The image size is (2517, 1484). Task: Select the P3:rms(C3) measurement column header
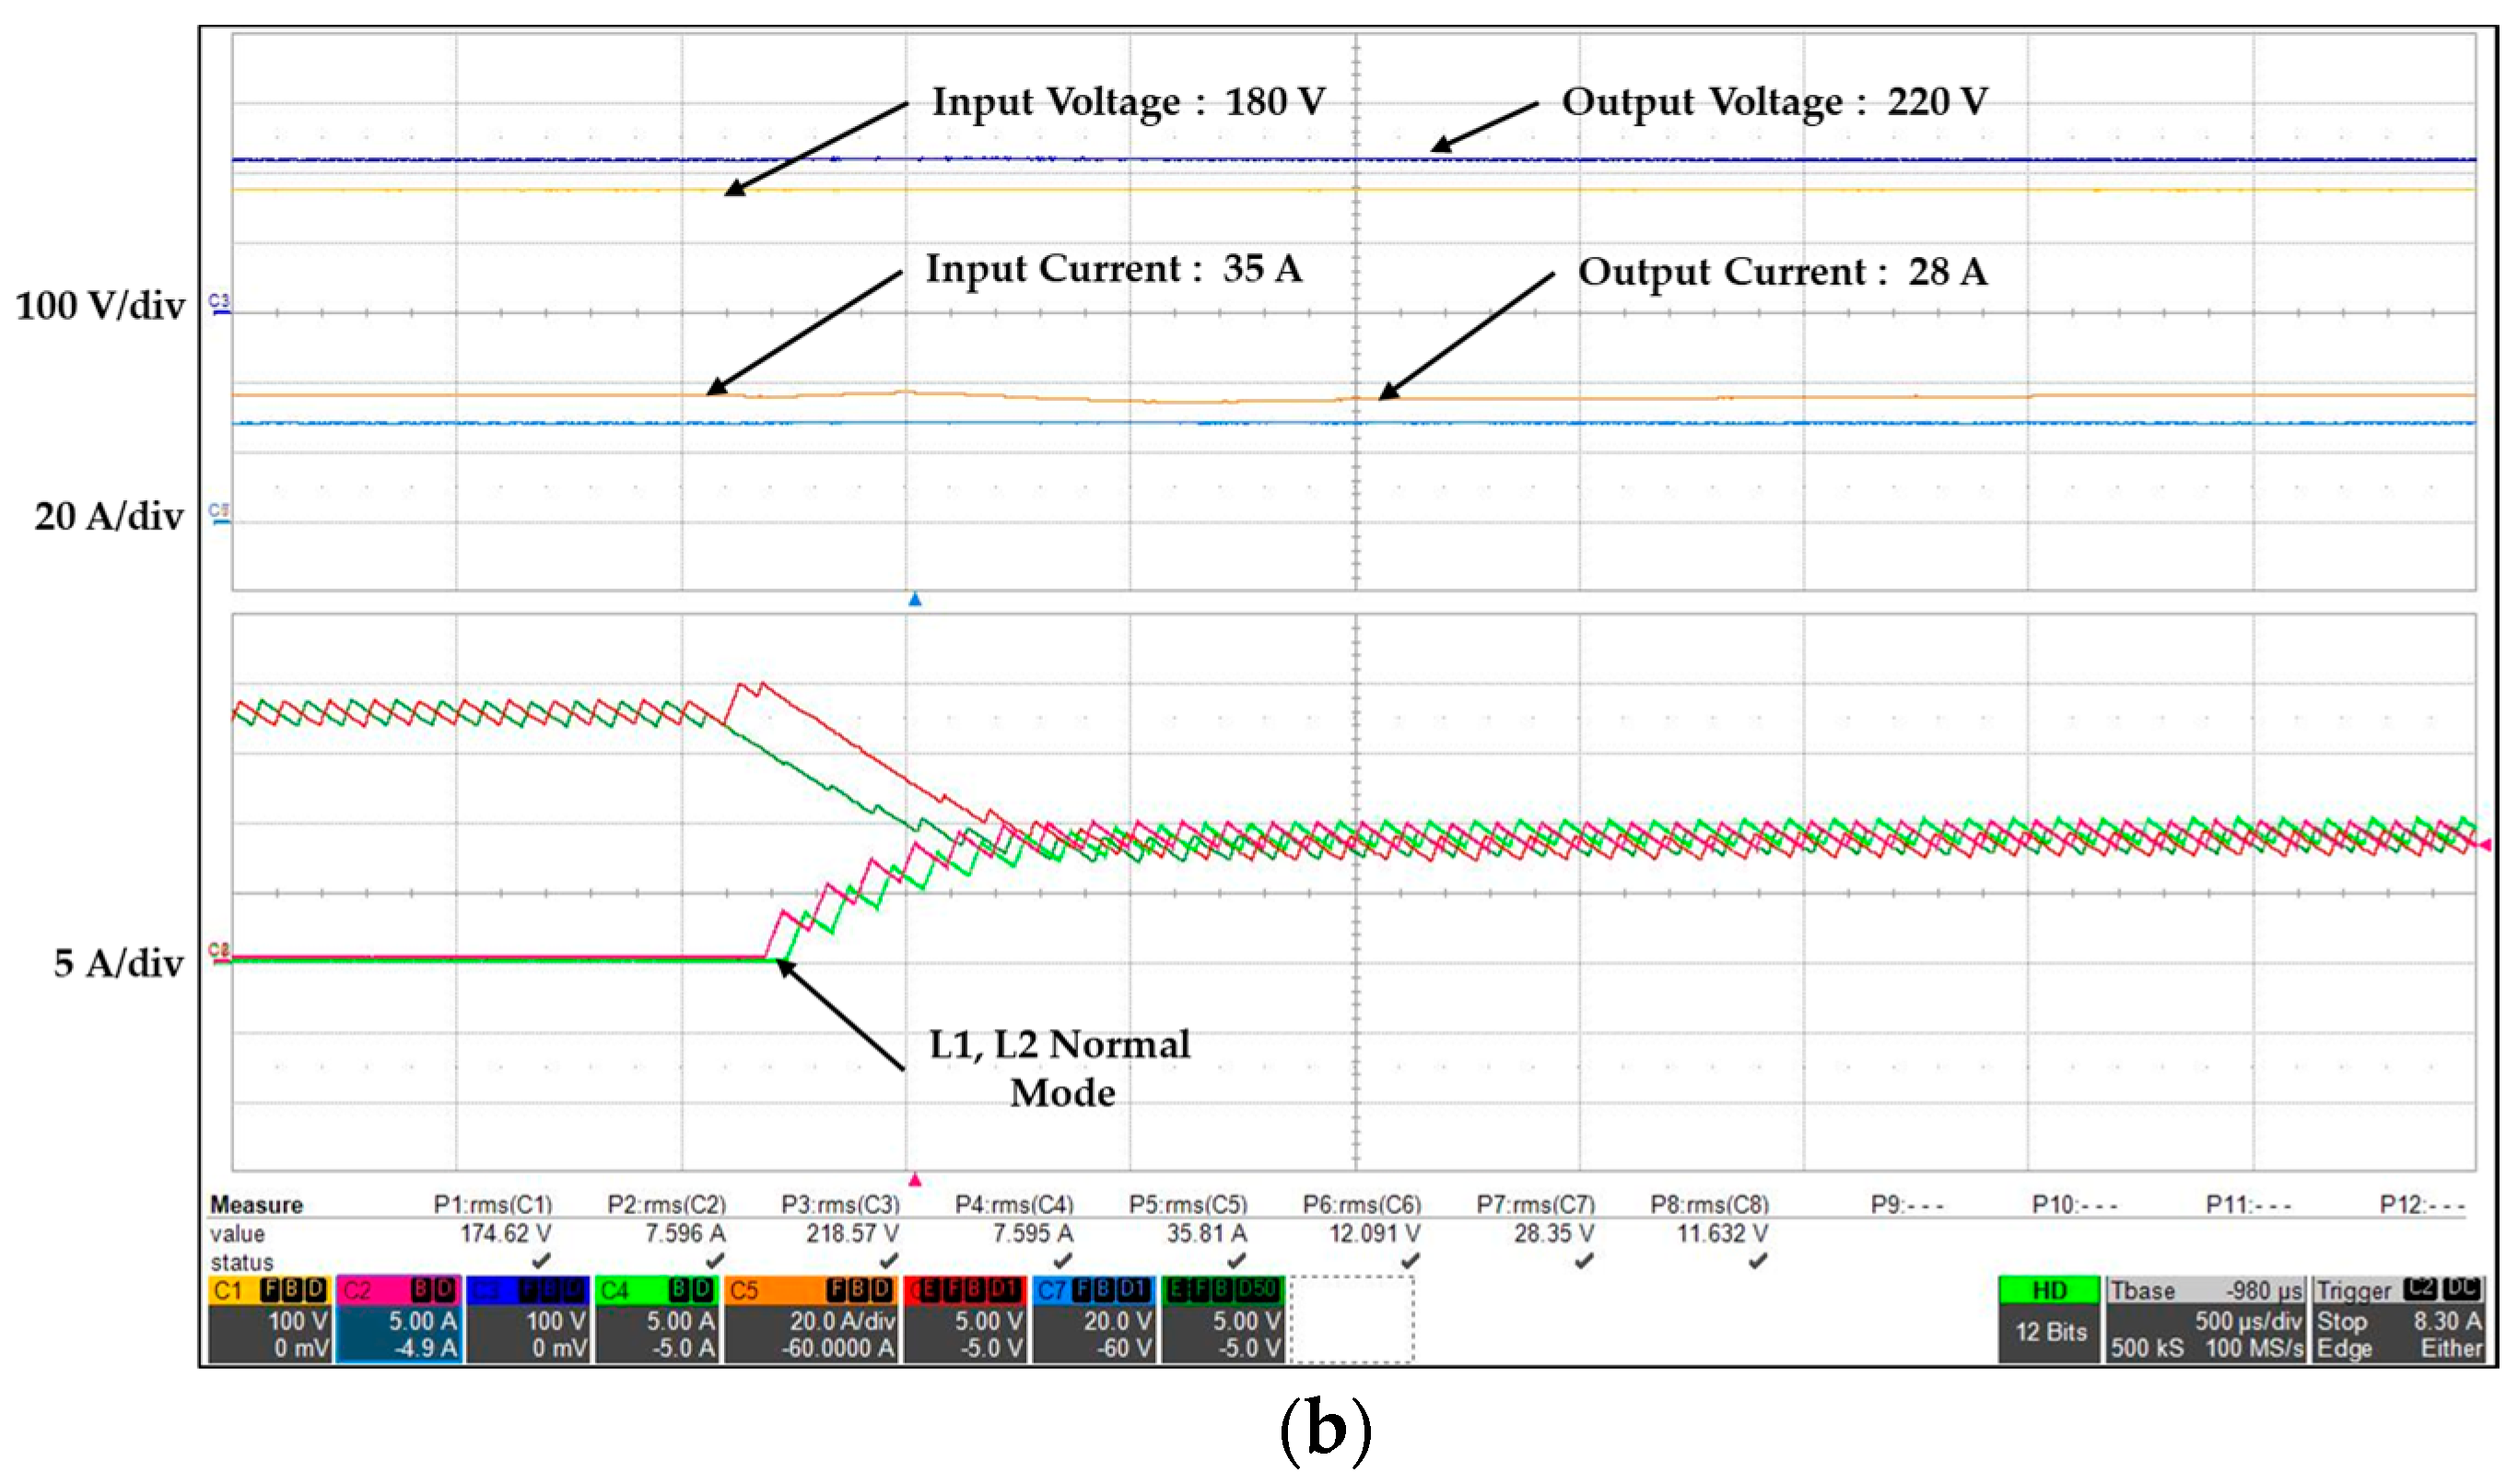pyautogui.click(x=840, y=1206)
